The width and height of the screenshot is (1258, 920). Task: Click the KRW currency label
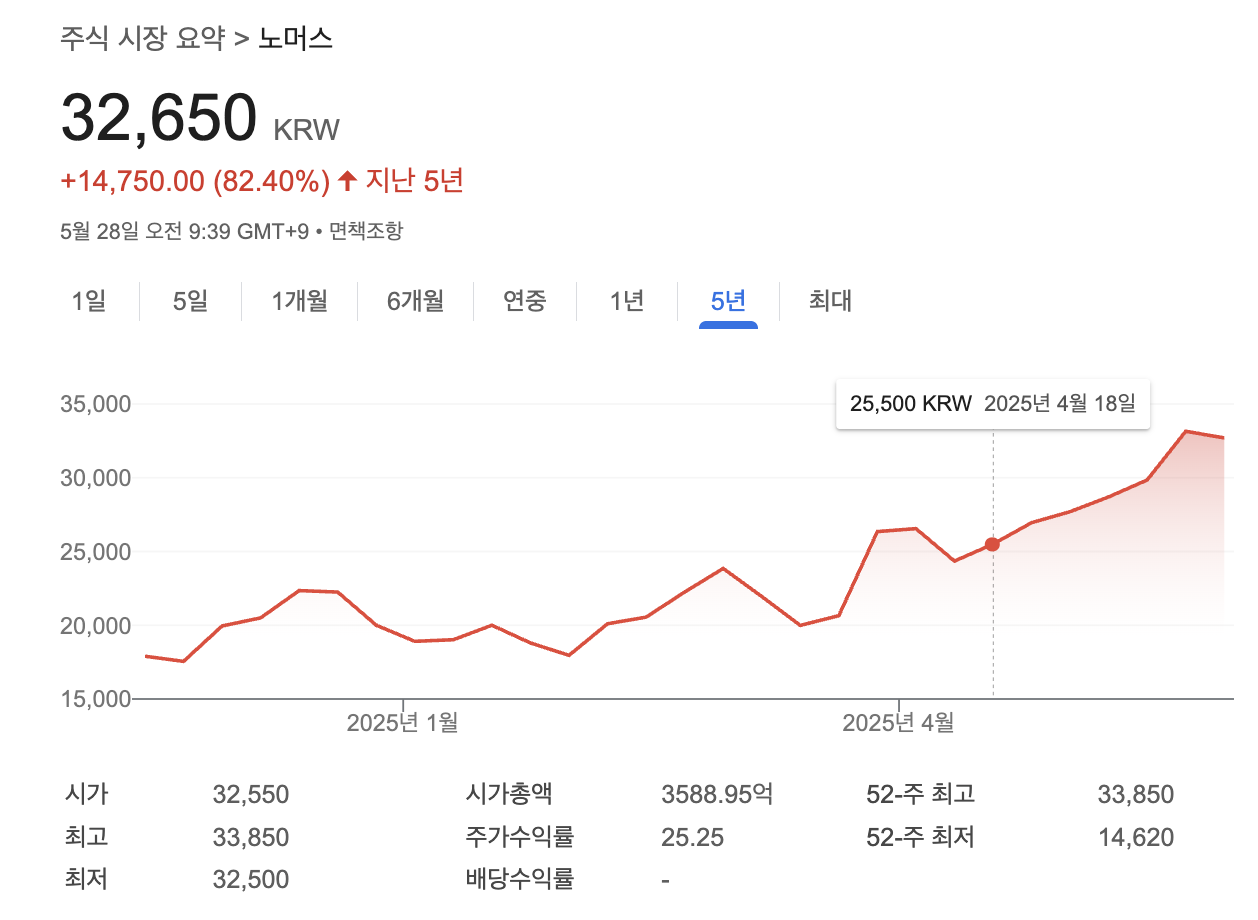[x=307, y=130]
